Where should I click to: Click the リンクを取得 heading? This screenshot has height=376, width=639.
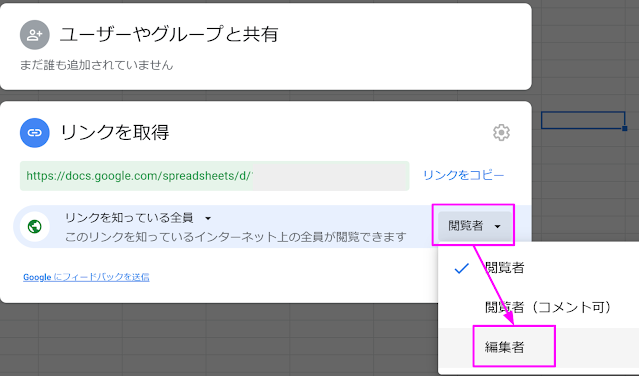pos(115,132)
